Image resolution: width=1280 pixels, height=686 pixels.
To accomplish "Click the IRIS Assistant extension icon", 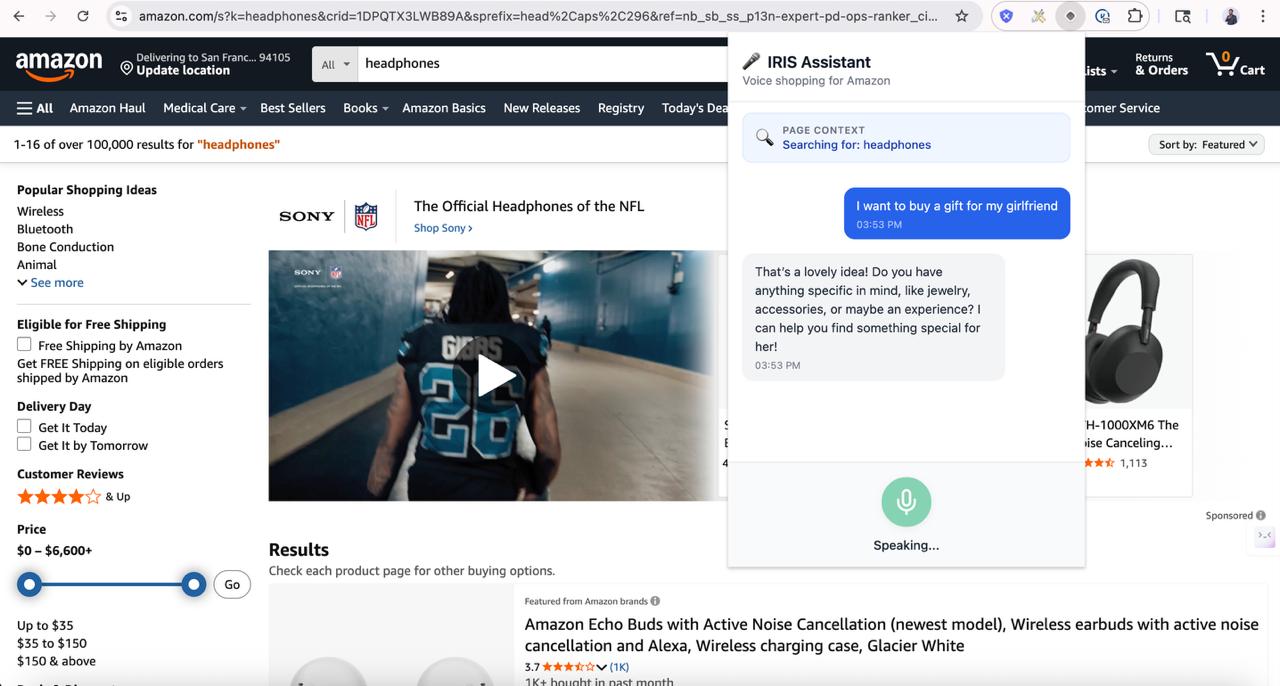I will pos(1070,16).
